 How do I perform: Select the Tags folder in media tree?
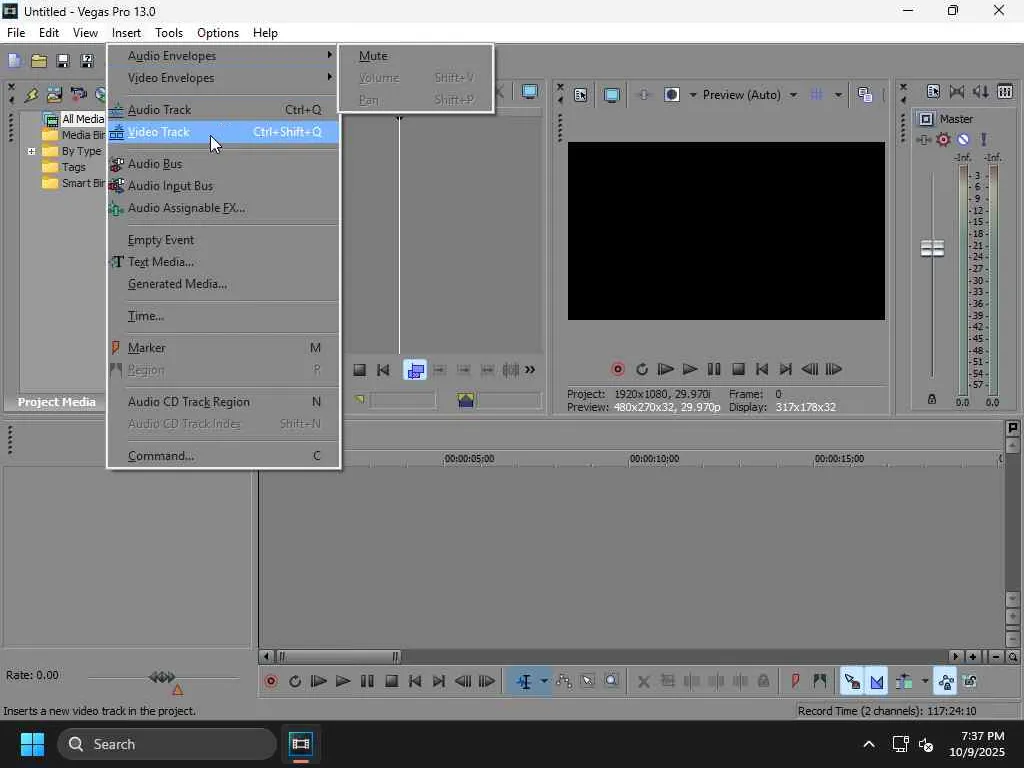pos(73,167)
